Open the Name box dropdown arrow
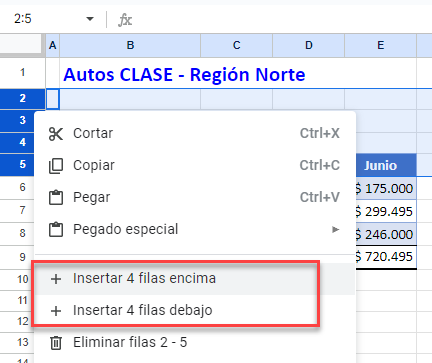The image size is (432, 363). coord(90,19)
